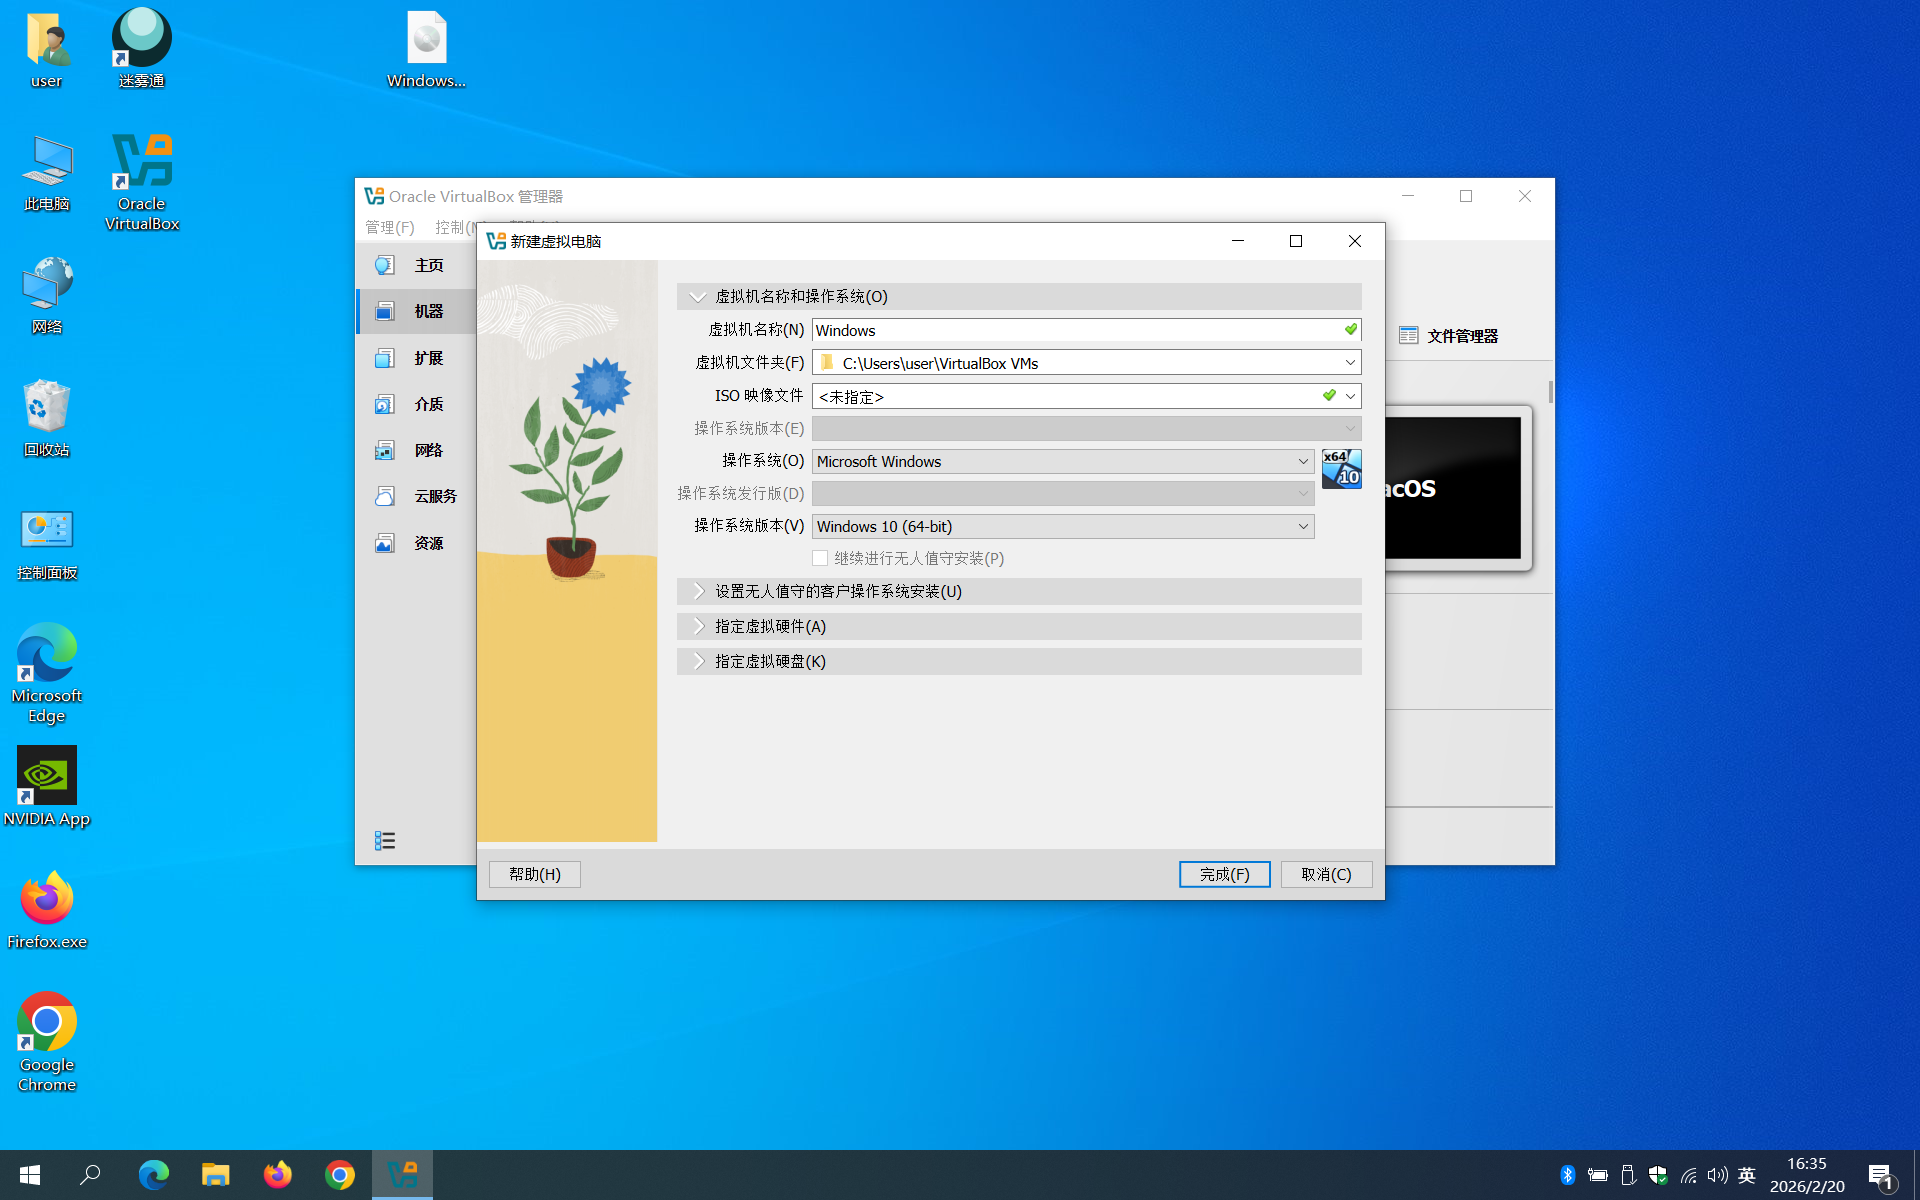The width and height of the screenshot is (1920, 1200).
Task: Open the 操作系统 Microsoft Windows dropdown
Action: tap(1062, 461)
